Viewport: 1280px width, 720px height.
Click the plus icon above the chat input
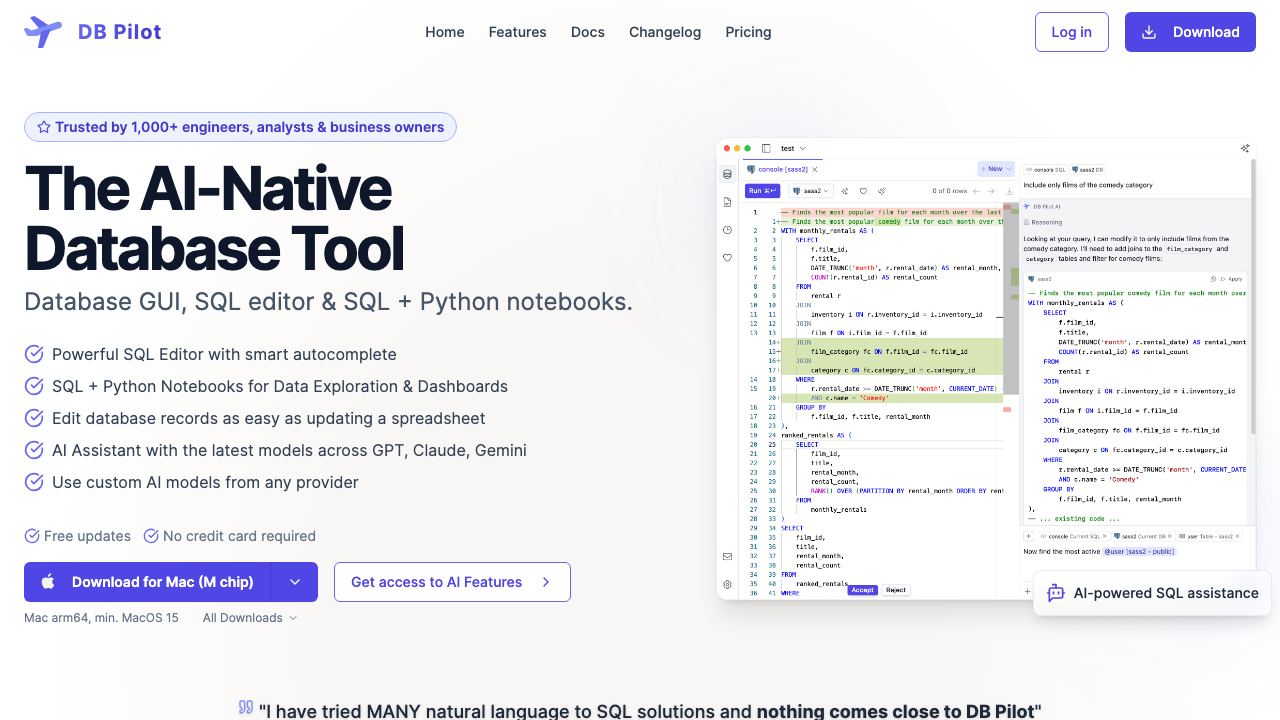pos(1029,537)
